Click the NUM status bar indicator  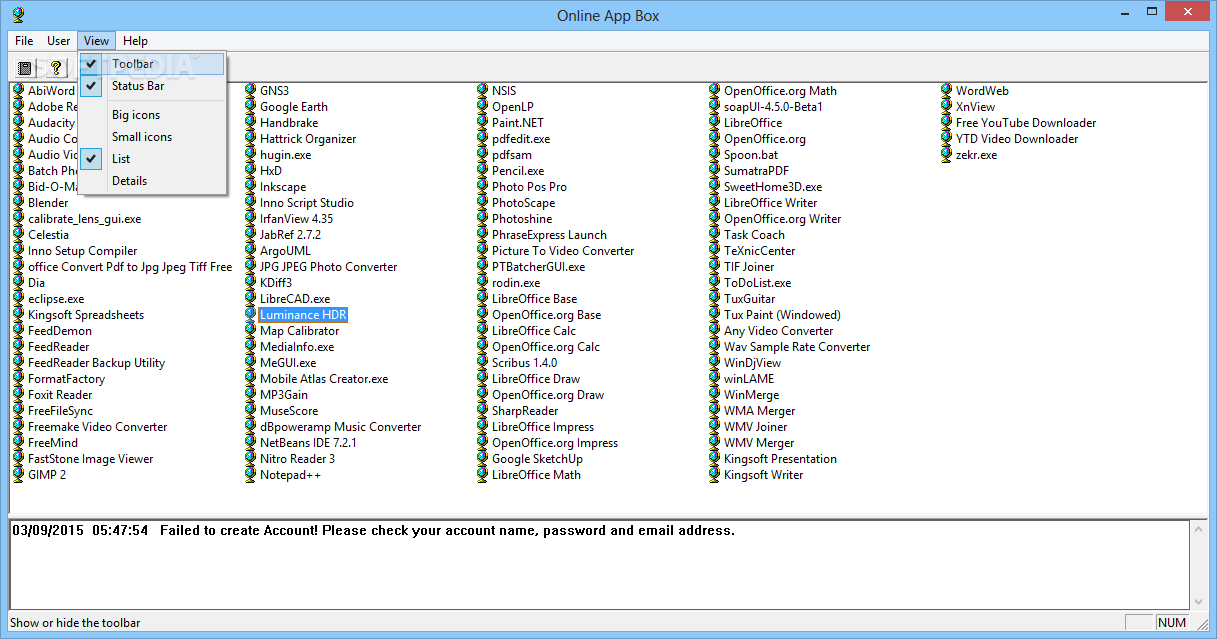pos(1172,622)
